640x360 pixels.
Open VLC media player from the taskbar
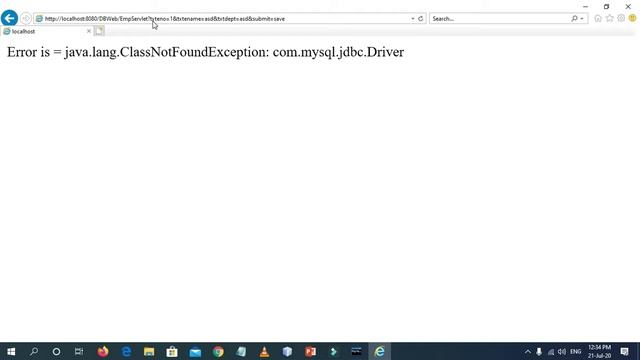264,351
